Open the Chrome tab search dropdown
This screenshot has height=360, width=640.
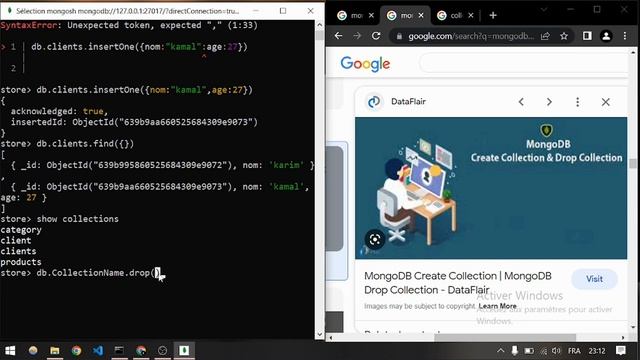(x=544, y=9)
